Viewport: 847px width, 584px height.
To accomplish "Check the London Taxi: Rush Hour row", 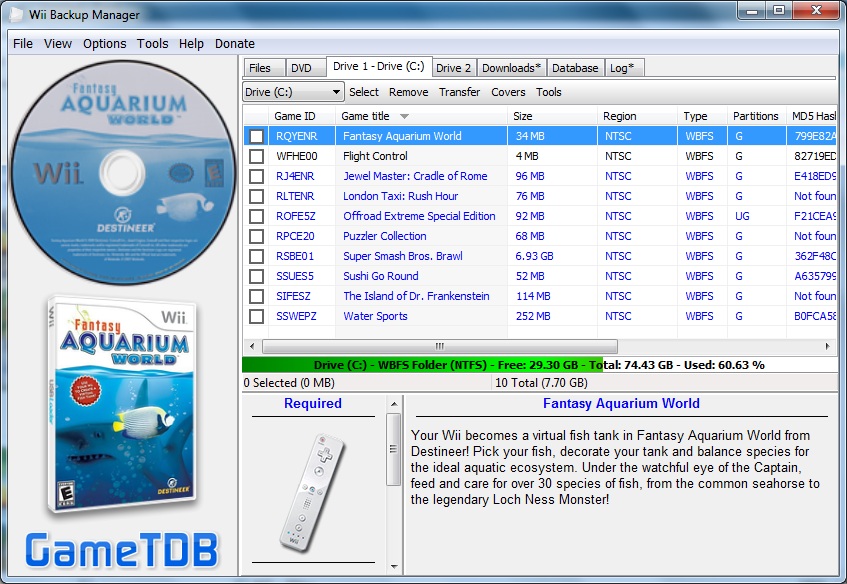I will click(x=256, y=196).
